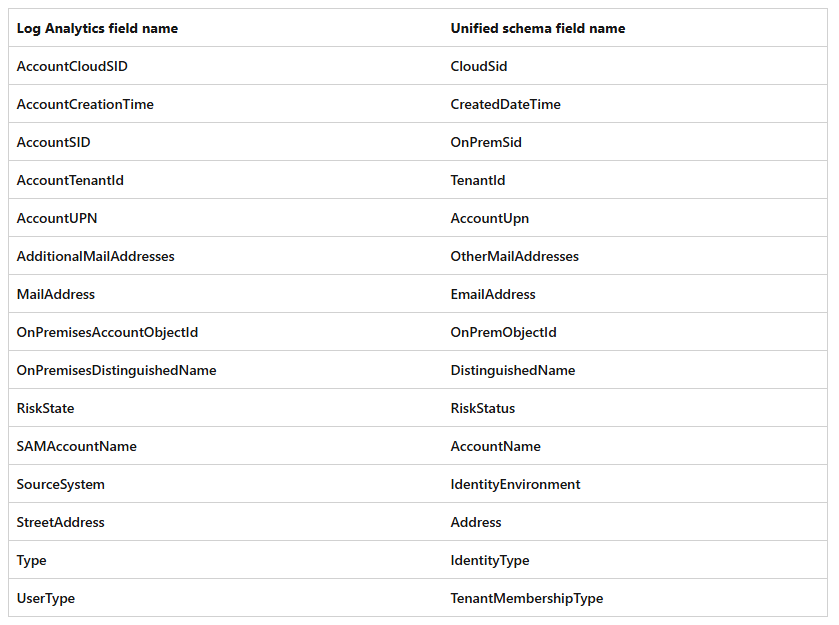Click the RiskStatus cell

pos(483,408)
